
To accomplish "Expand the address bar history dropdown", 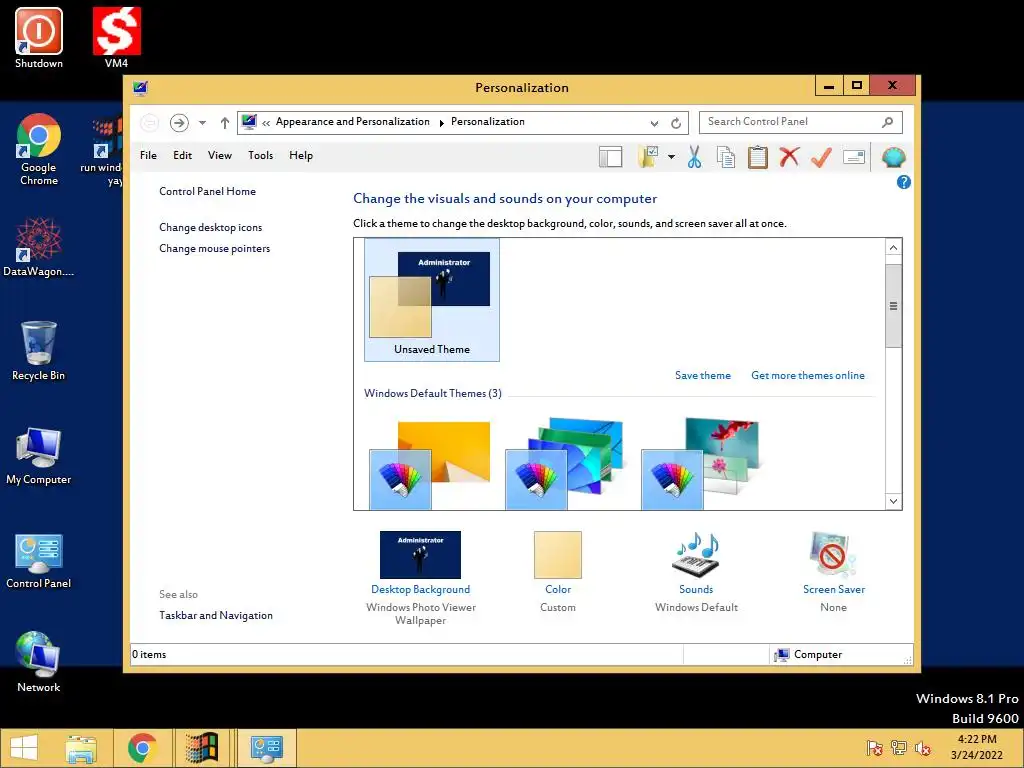I will 654,123.
